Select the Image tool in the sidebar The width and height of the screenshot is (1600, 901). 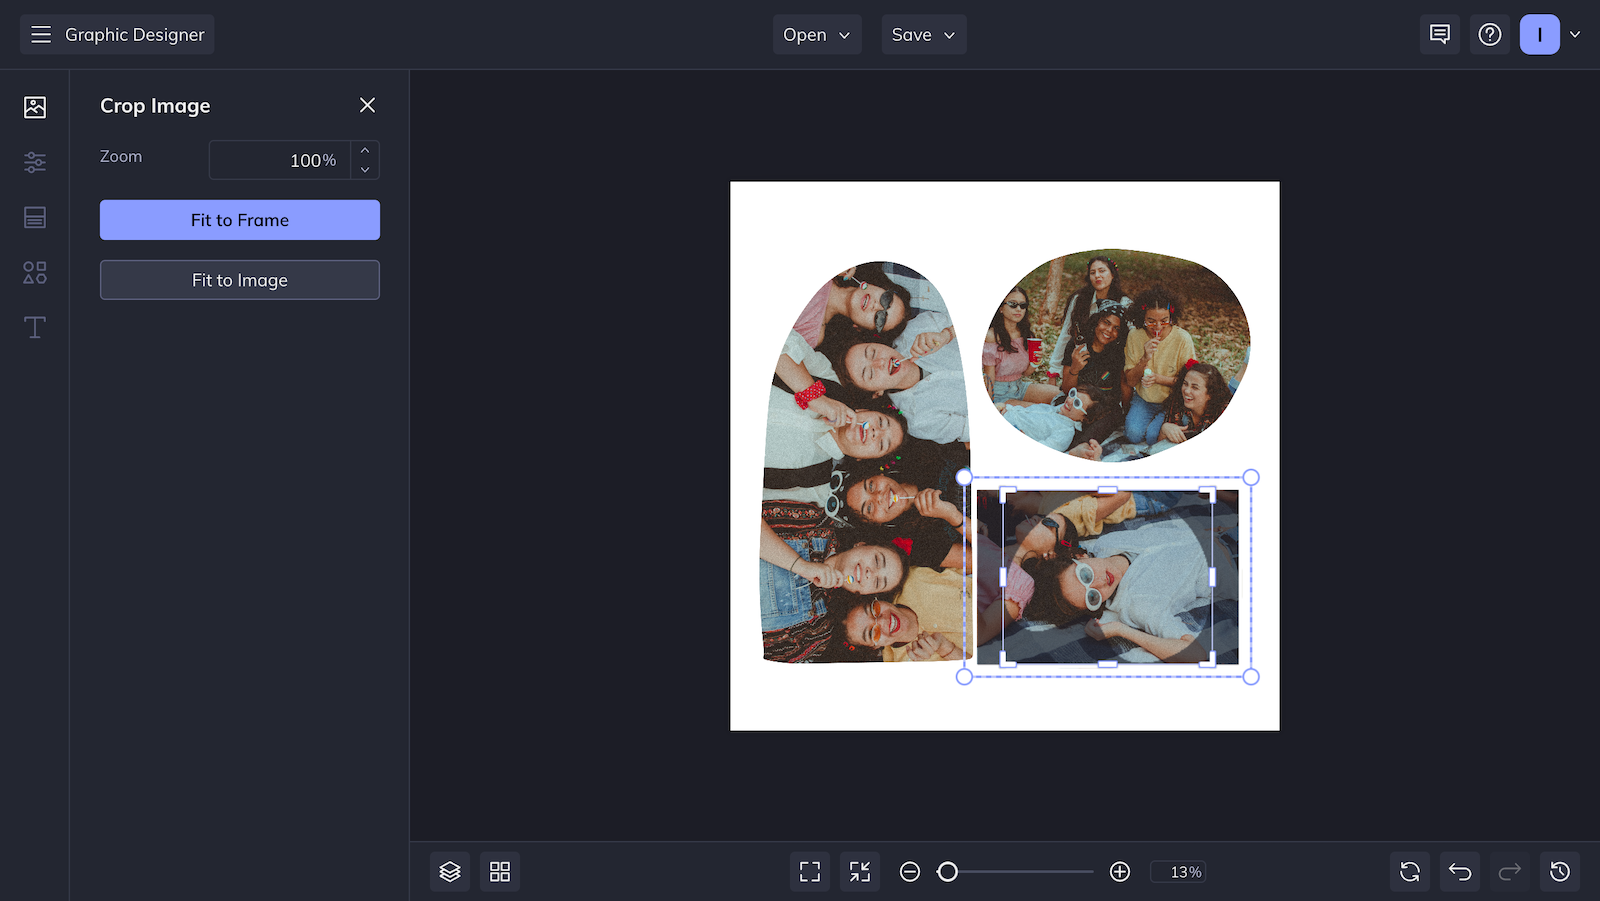tap(34, 106)
